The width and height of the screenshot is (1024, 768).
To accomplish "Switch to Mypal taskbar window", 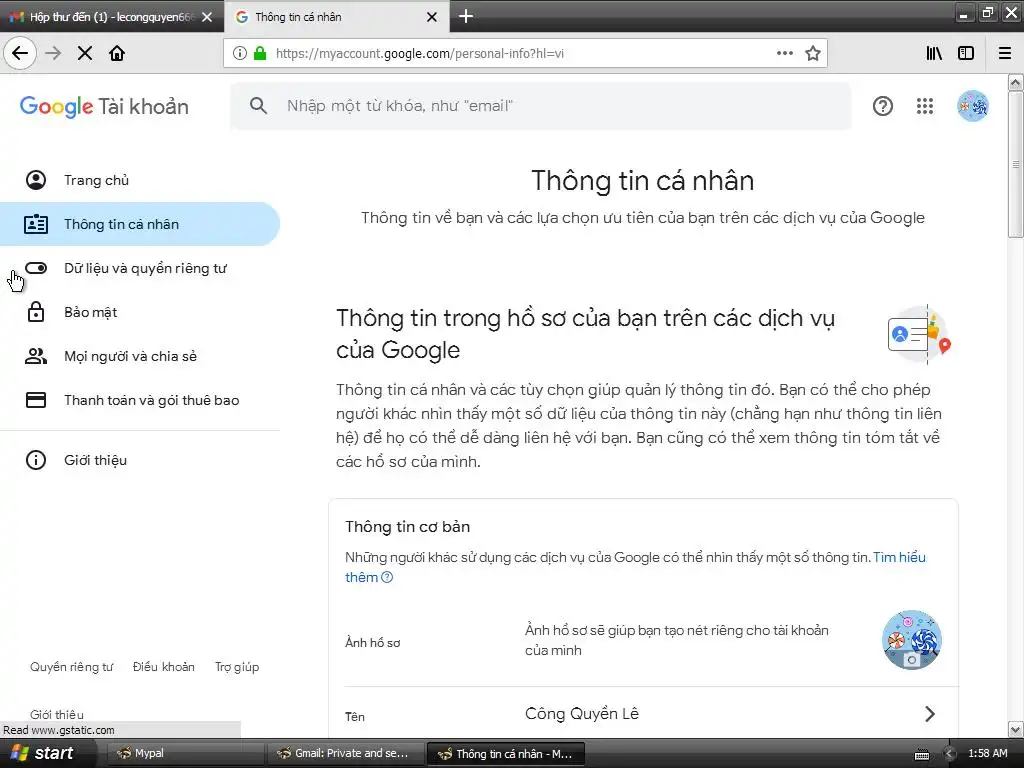I will pos(185,754).
